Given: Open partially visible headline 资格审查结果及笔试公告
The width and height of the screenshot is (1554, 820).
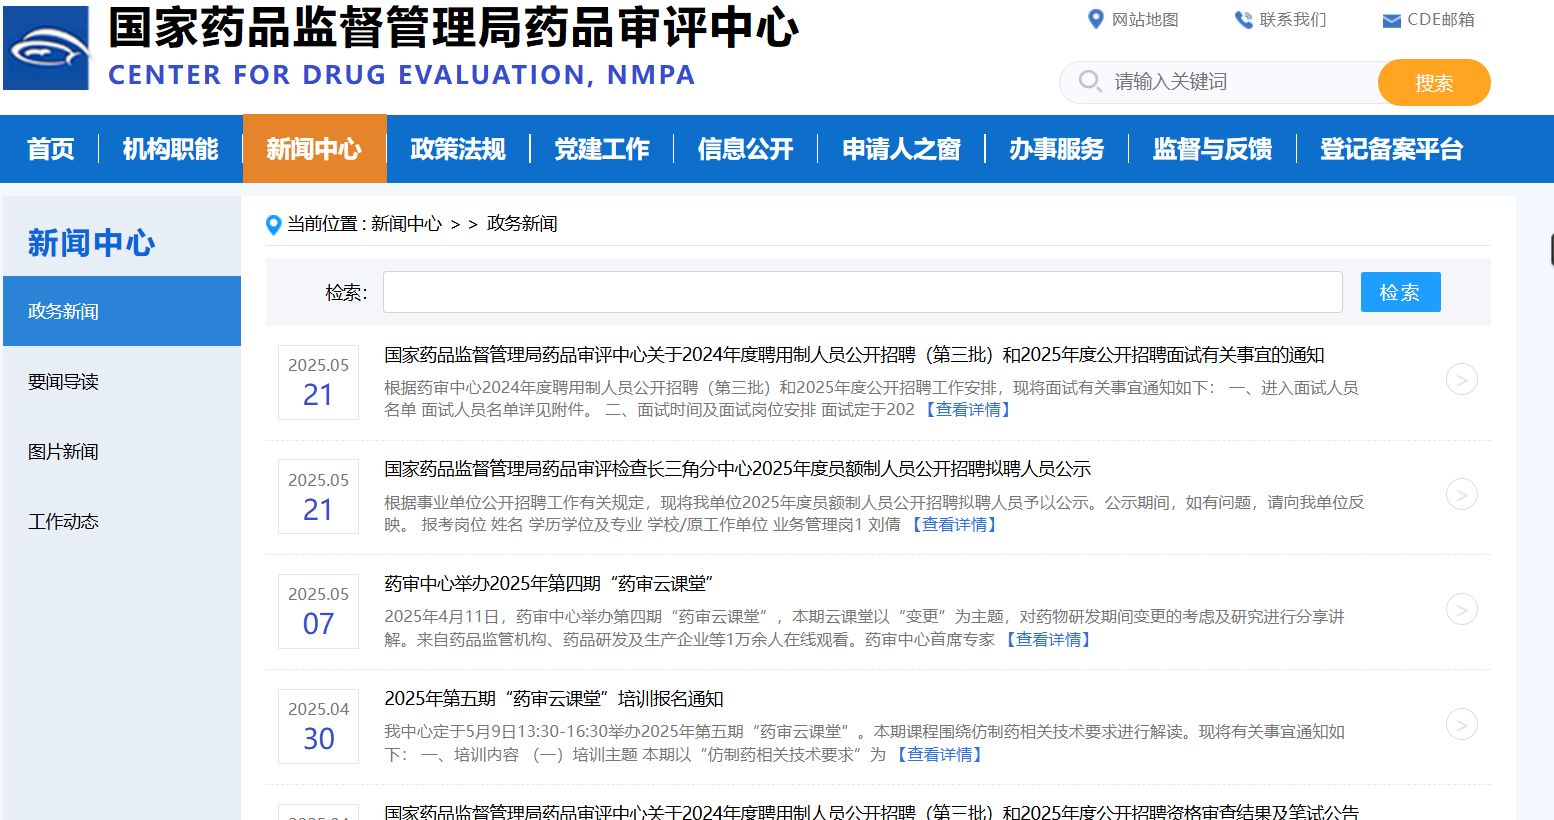Looking at the screenshot, I should [871, 811].
